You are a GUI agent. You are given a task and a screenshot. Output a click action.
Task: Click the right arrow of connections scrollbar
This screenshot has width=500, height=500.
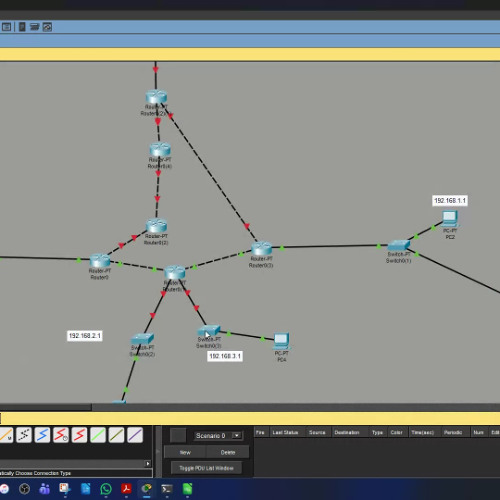[148, 463]
